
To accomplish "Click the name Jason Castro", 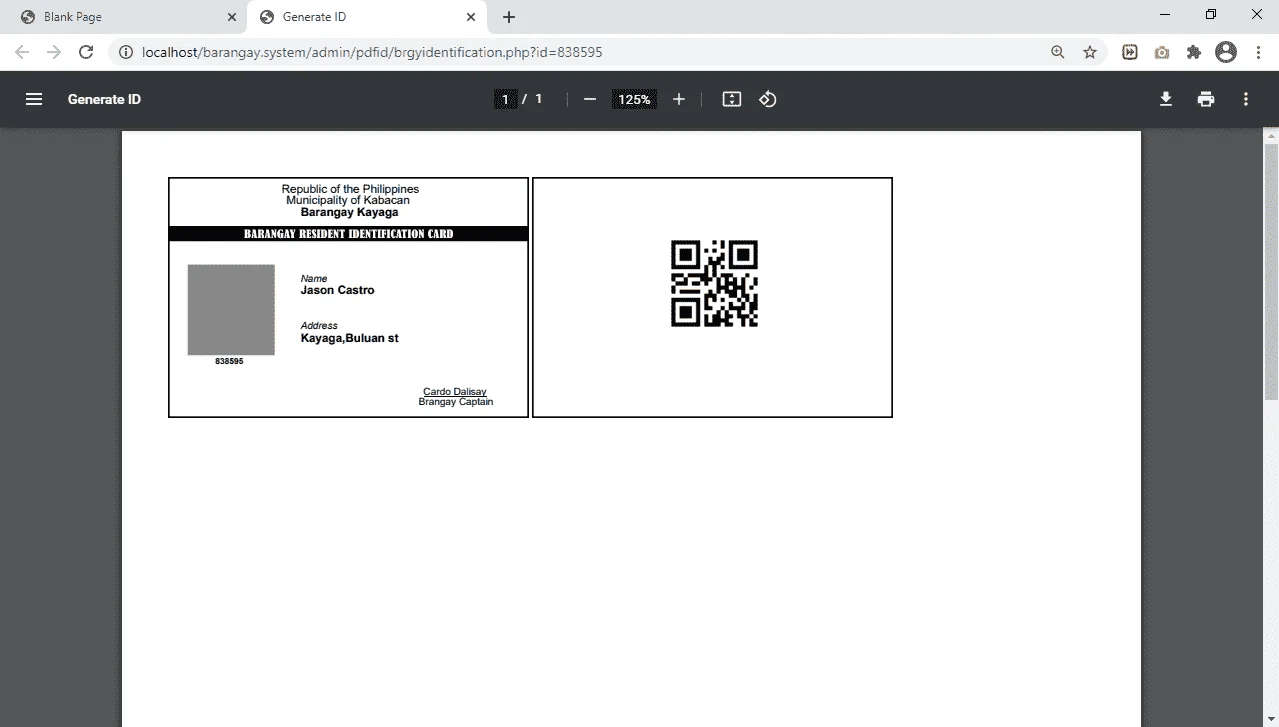I will (338, 290).
